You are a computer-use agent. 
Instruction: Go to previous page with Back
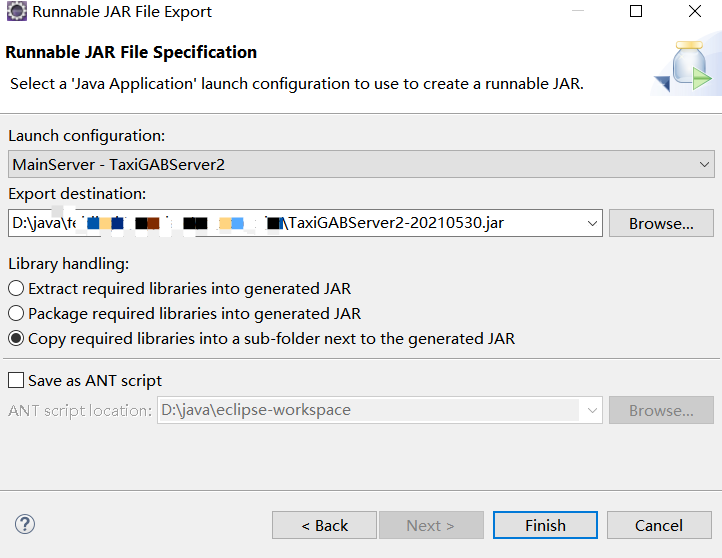tap(324, 525)
